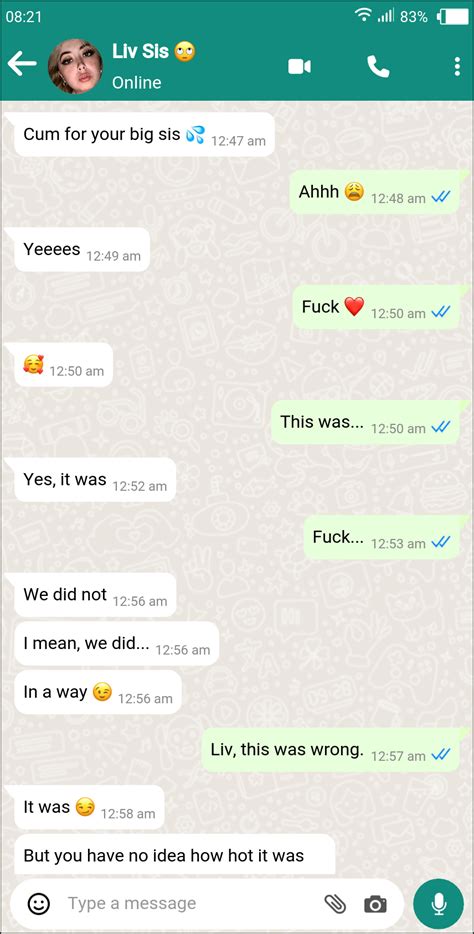474x934 pixels.
Task: Open contact info via Liv Sis name
Action: pyautogui.click(x=141, y=51)
